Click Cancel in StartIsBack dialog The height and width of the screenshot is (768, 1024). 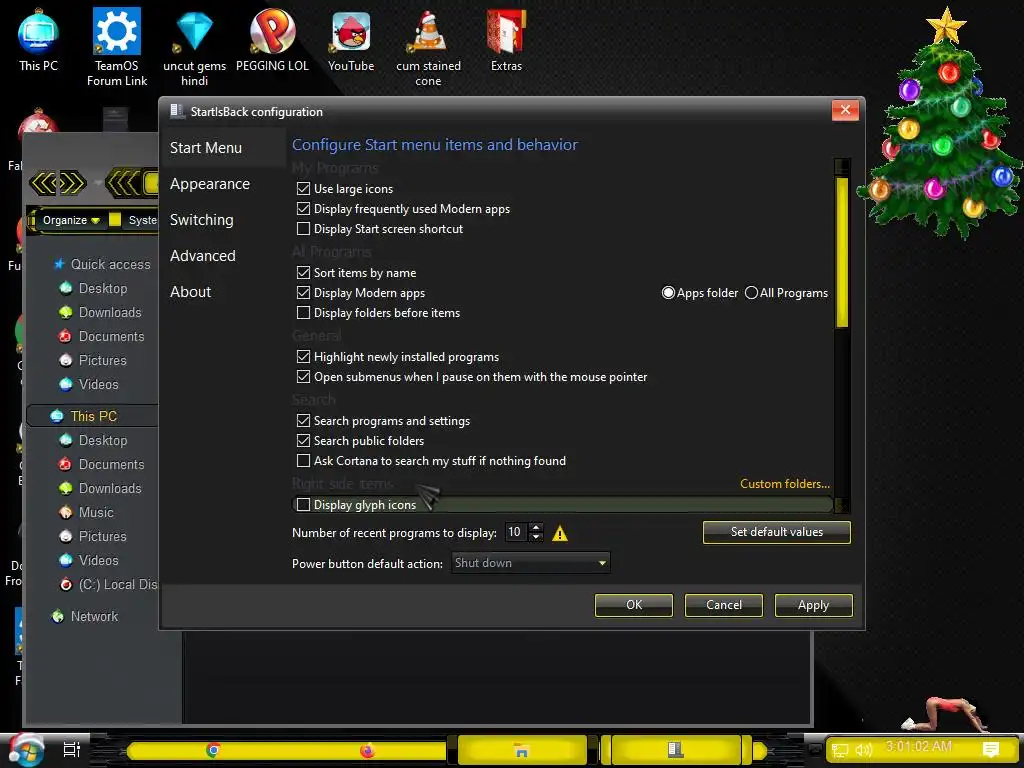(724, 605)
